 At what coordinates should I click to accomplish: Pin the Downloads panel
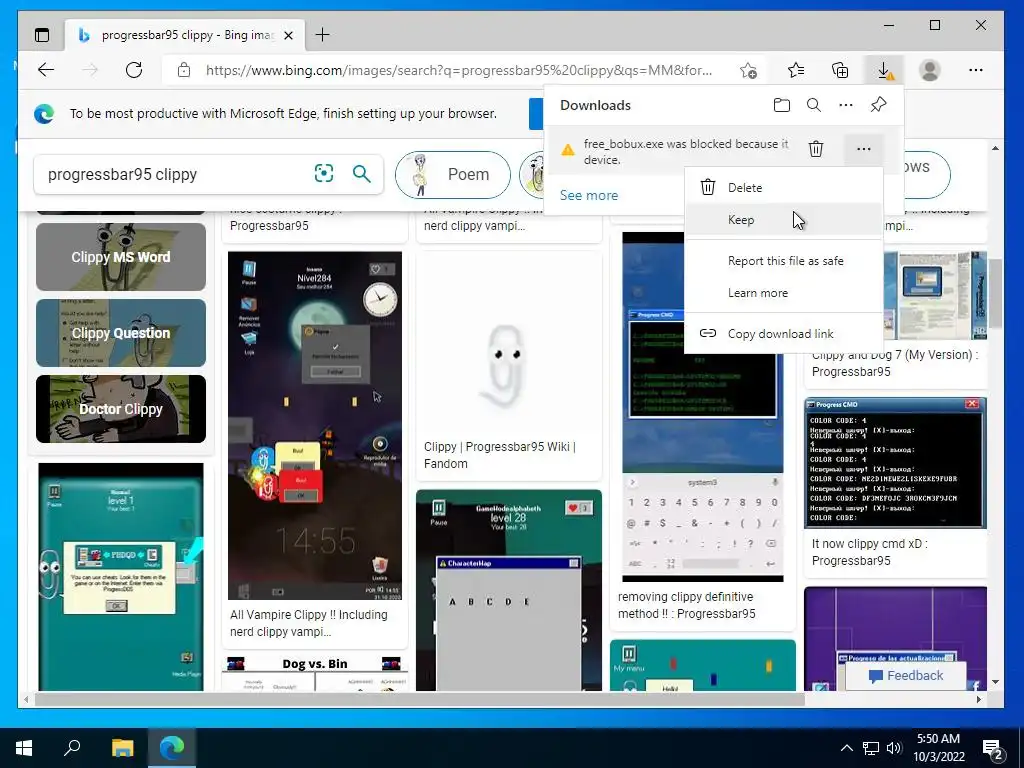tap(878, 105)
